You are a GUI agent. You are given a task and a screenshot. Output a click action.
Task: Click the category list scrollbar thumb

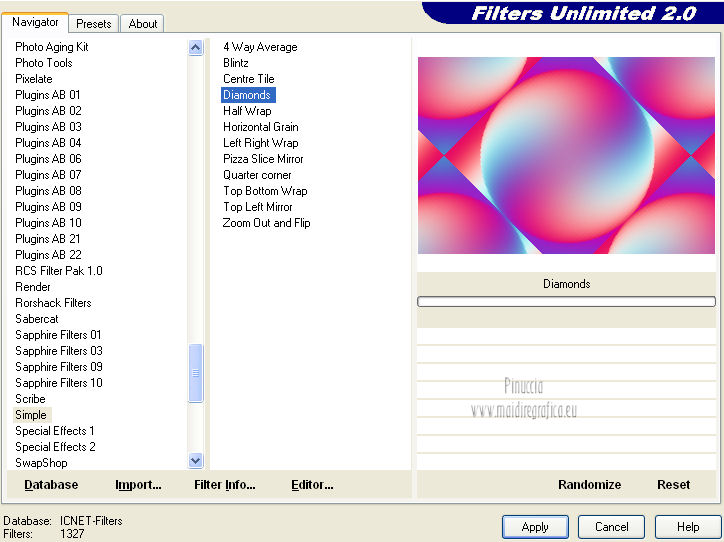tap(195, 373)
